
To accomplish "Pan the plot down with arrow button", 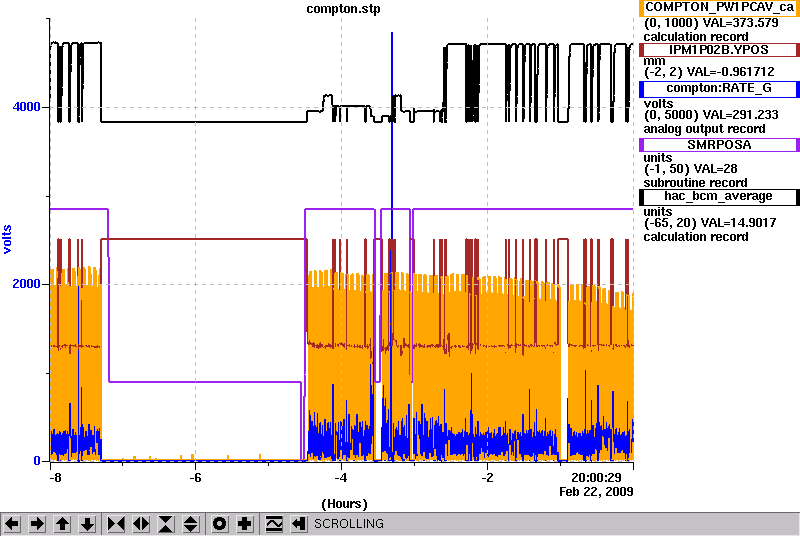I will click(x=88, y=524).
